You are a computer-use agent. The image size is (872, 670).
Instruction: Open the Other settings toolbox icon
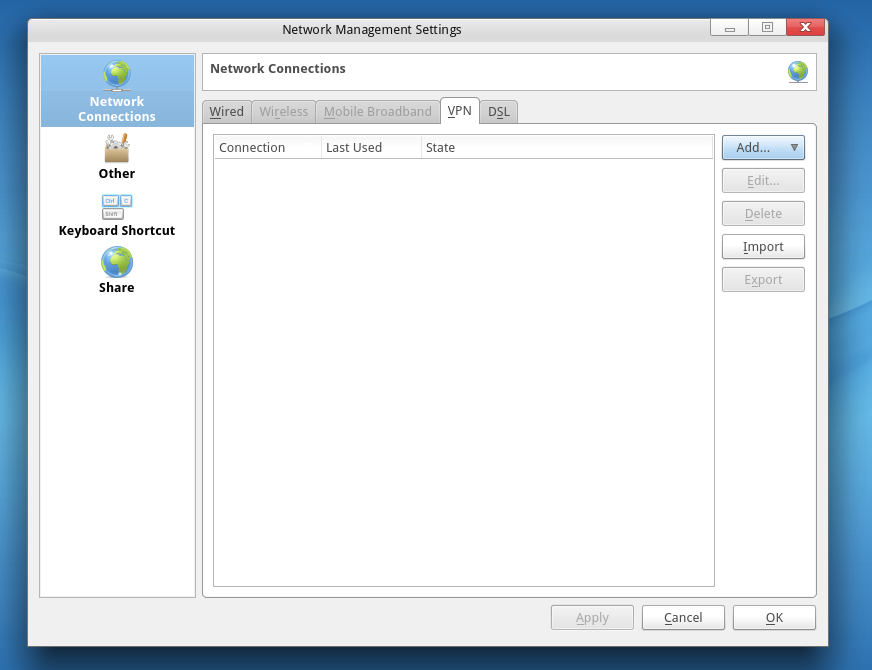pyautogui.click(x=117, y=148)
